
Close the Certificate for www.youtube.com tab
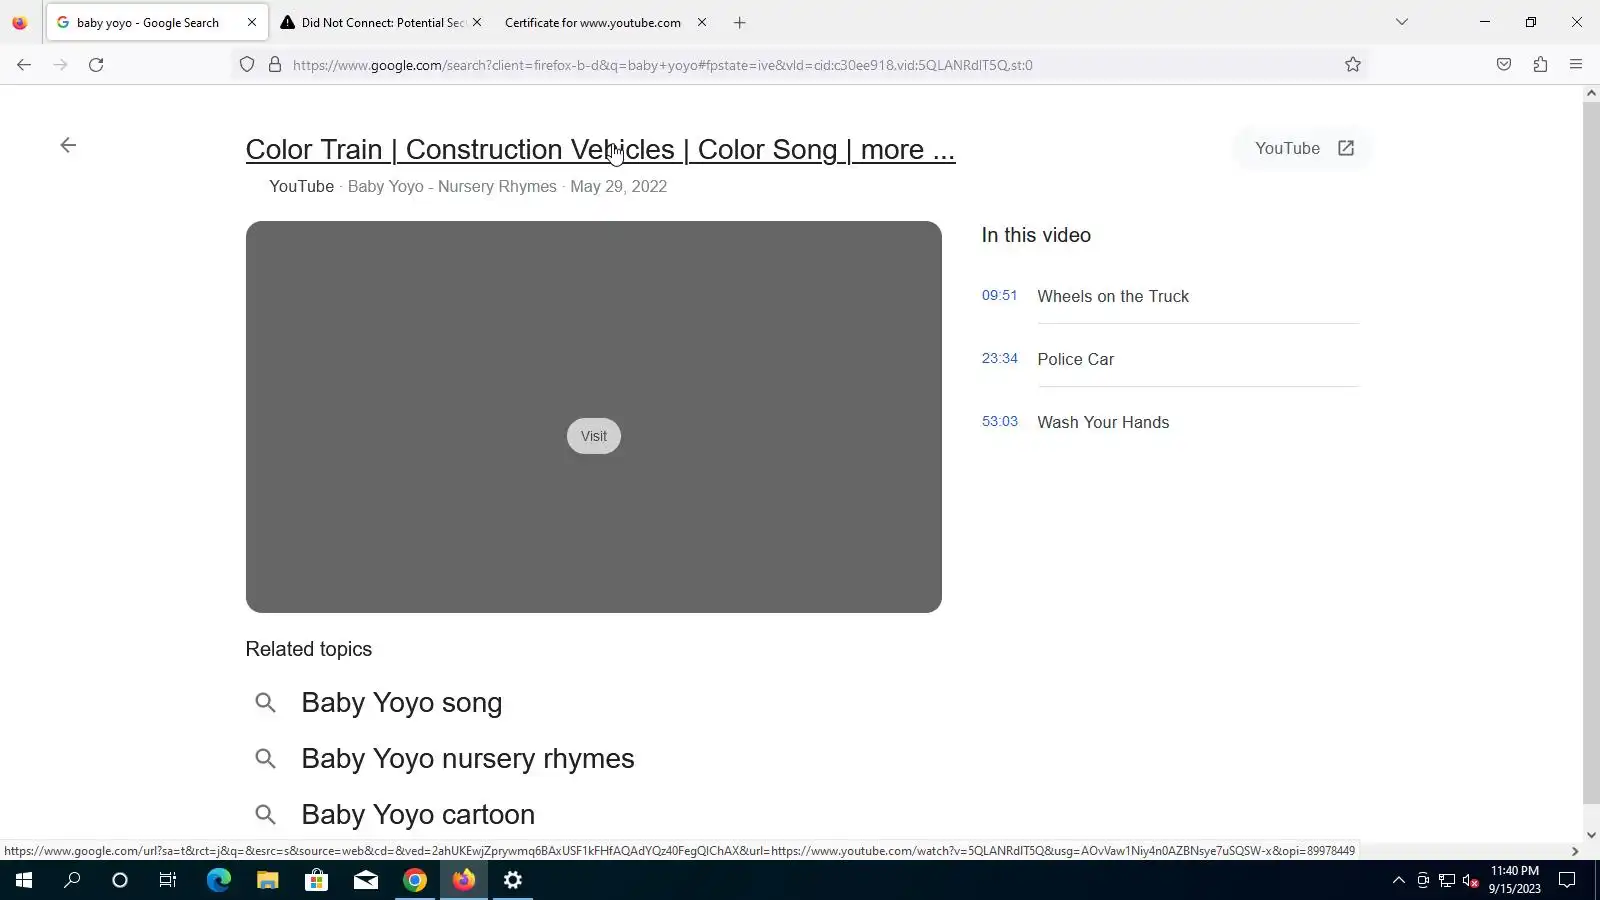point(702,22)
